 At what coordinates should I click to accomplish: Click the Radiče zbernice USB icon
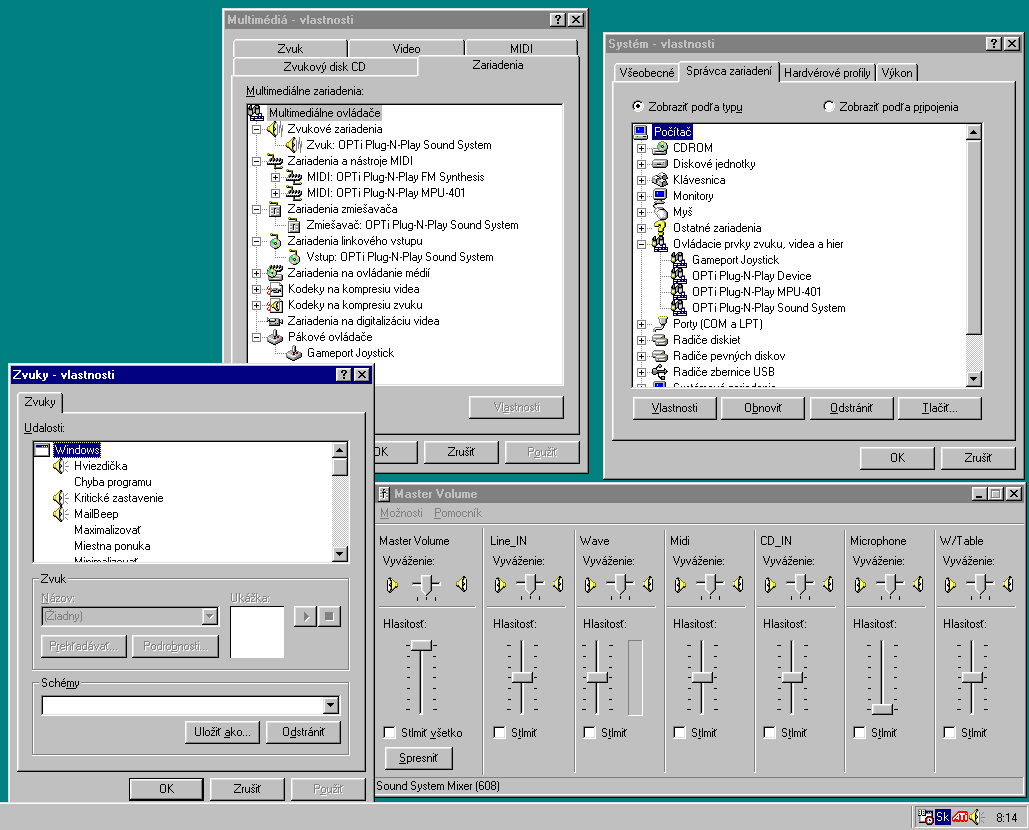660,372
